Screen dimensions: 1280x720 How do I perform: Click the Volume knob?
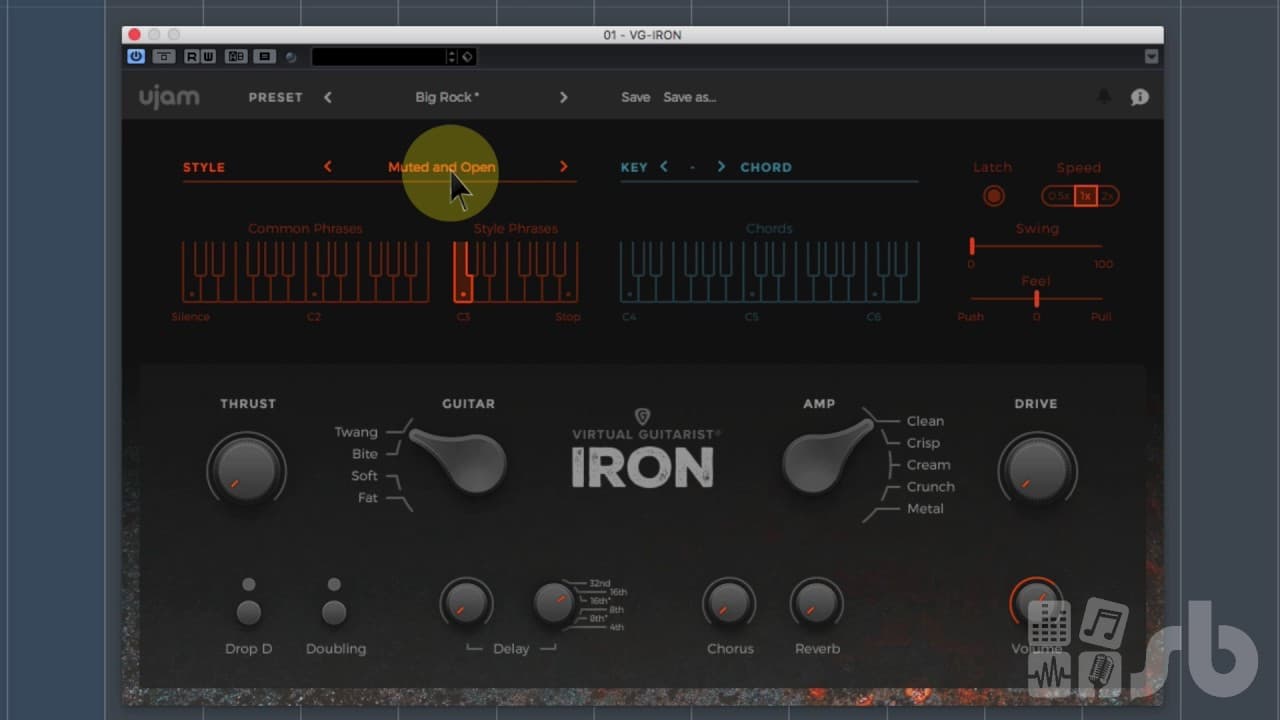[x=1036, y=603]
